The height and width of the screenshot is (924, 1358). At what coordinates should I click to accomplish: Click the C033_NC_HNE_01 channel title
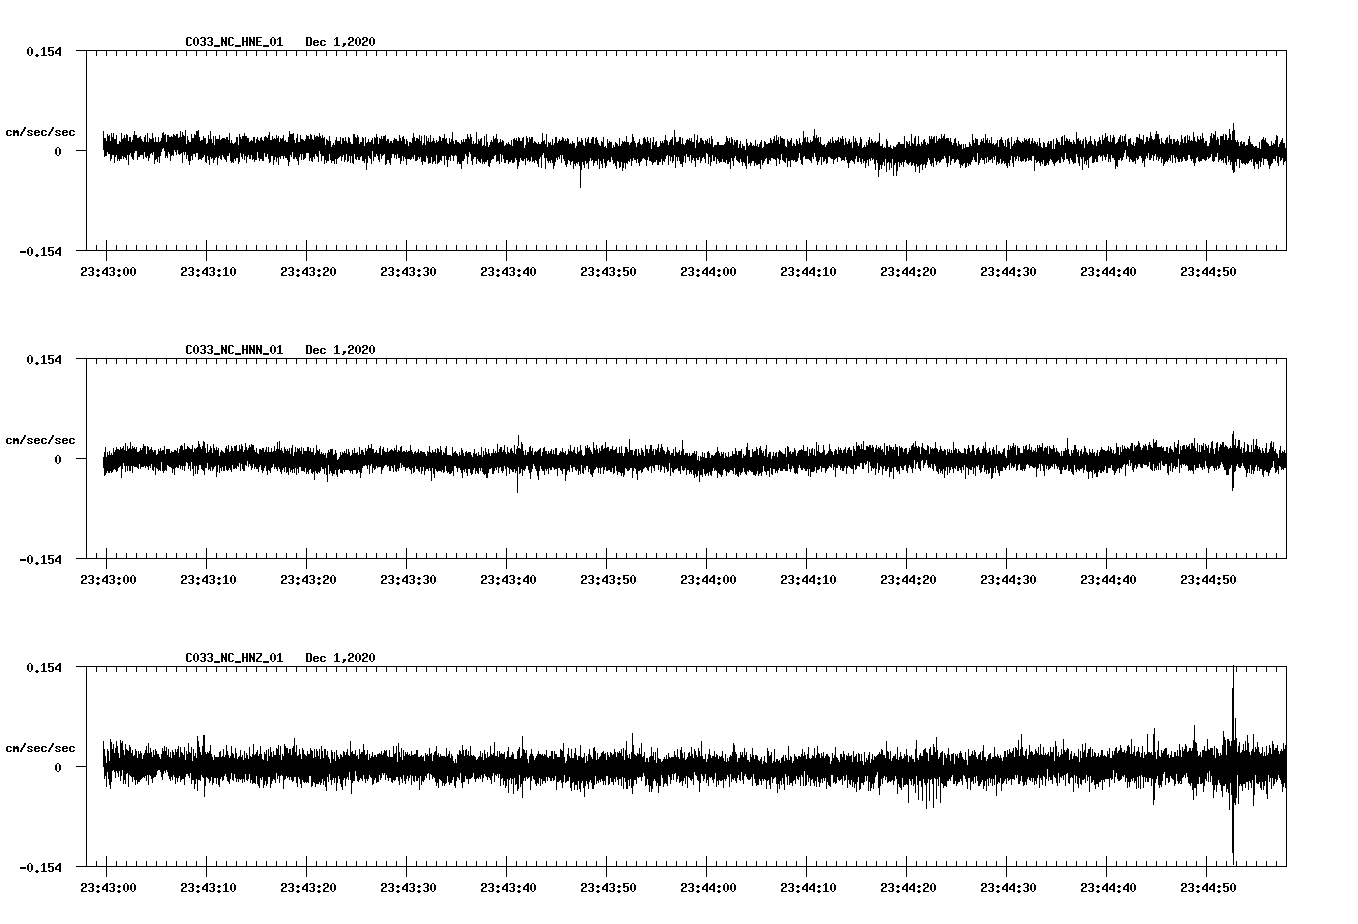232,42
